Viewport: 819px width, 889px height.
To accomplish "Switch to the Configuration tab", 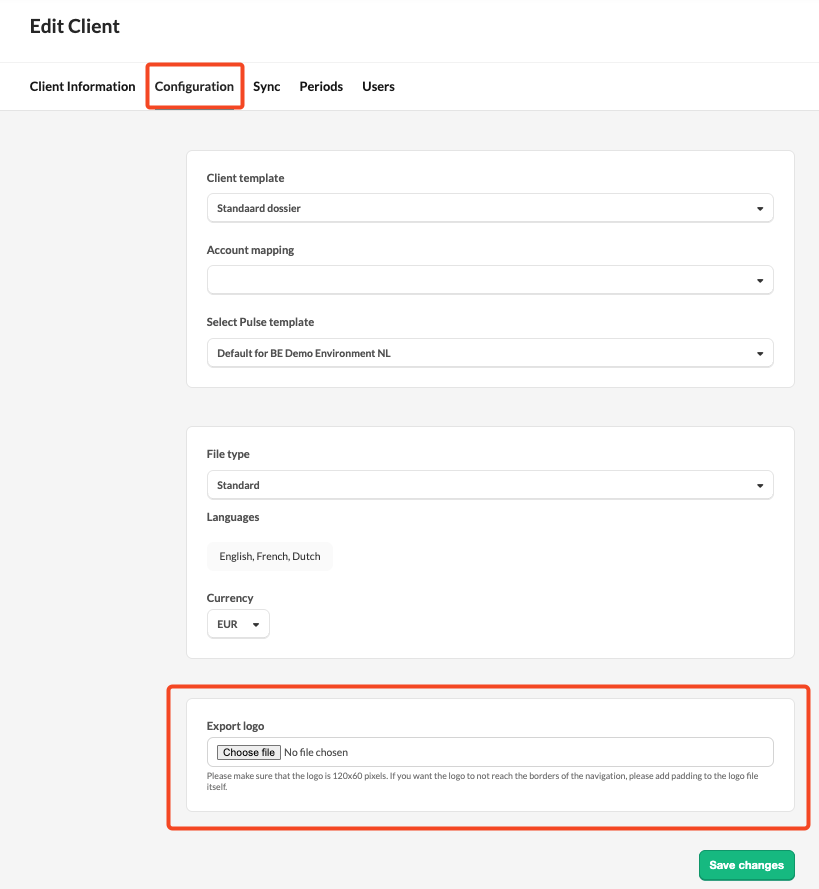I will tap(194, 86).
